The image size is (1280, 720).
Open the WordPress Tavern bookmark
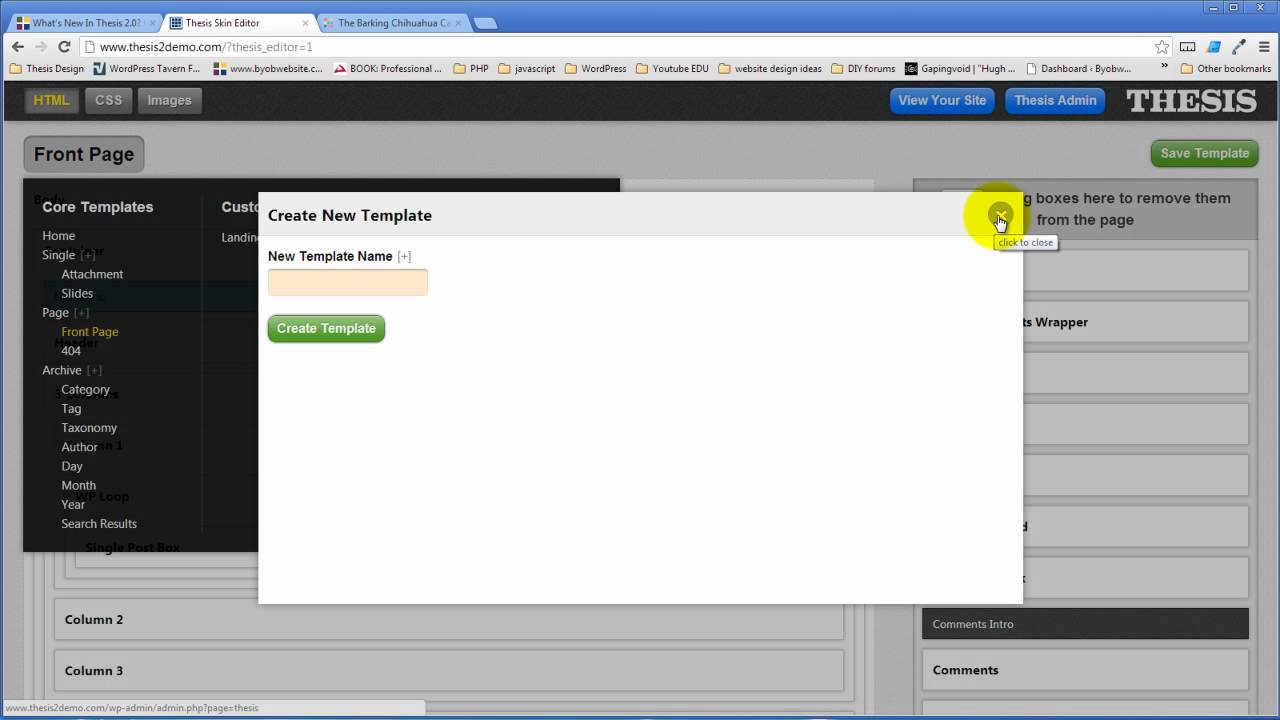tap(147, 69)
